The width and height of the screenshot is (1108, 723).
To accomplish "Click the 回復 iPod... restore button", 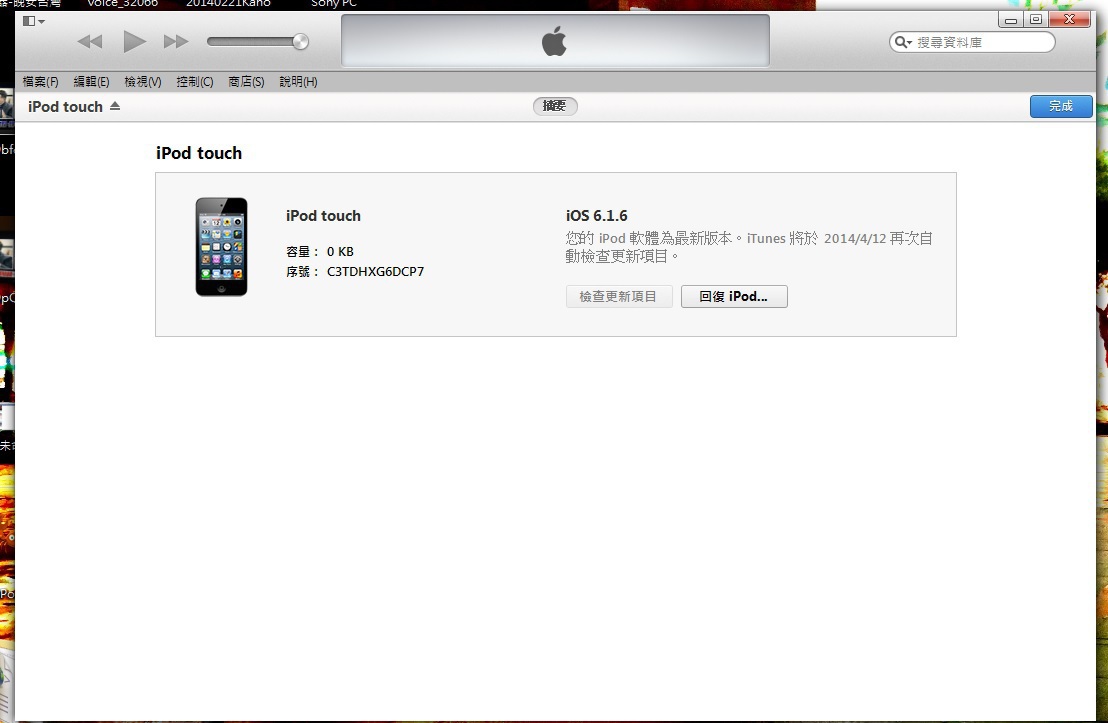I will (x=734, y=297).
